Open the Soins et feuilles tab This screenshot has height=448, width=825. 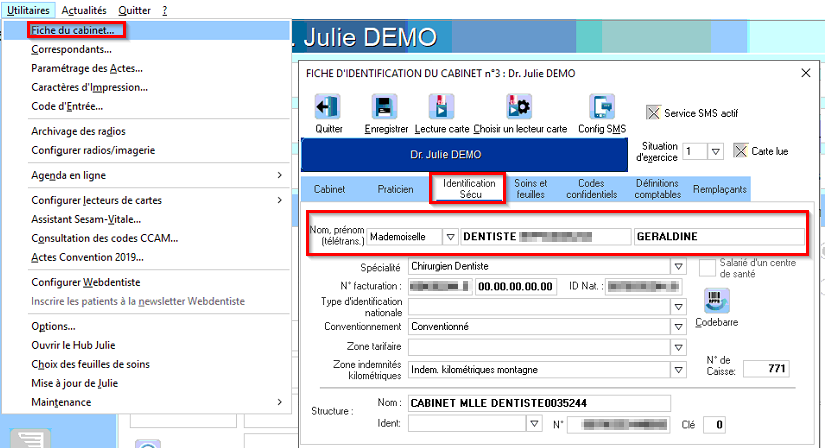pos(530,189)
